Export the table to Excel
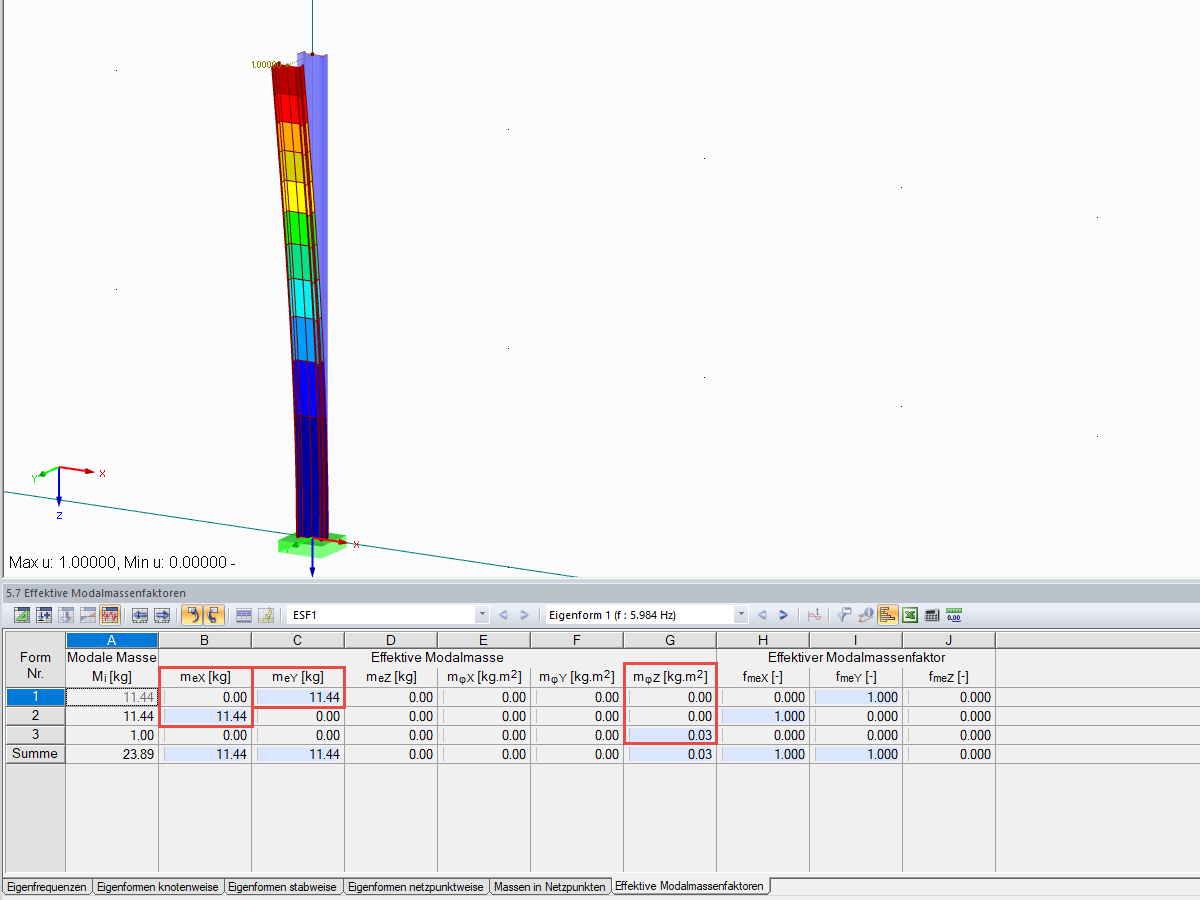This screenshot has width=1200, height=900. coord(909,614)
